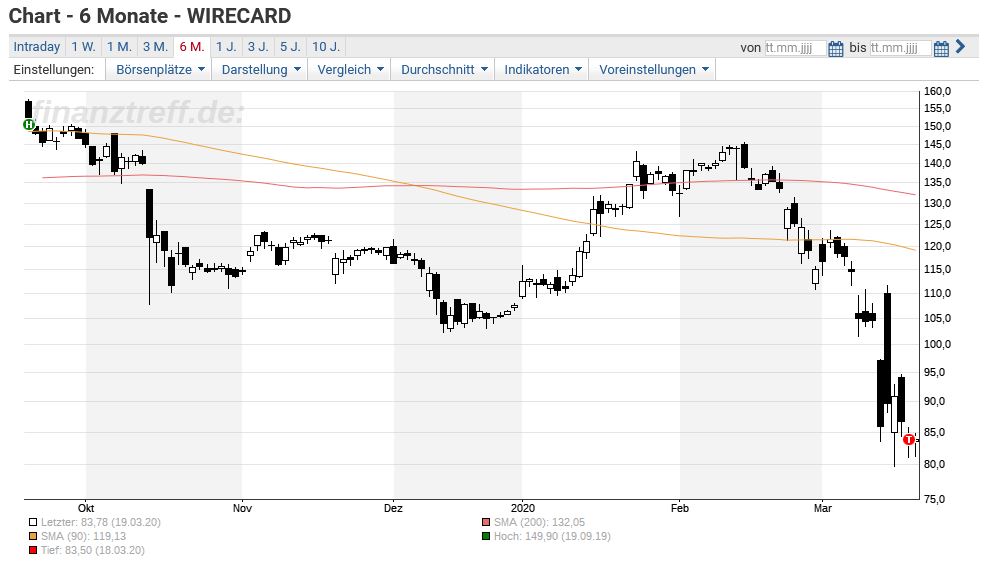The width and height of the screenshot is (991, 570).
Task: Click the white Letzter legend swatch
Action: point(33,523)
